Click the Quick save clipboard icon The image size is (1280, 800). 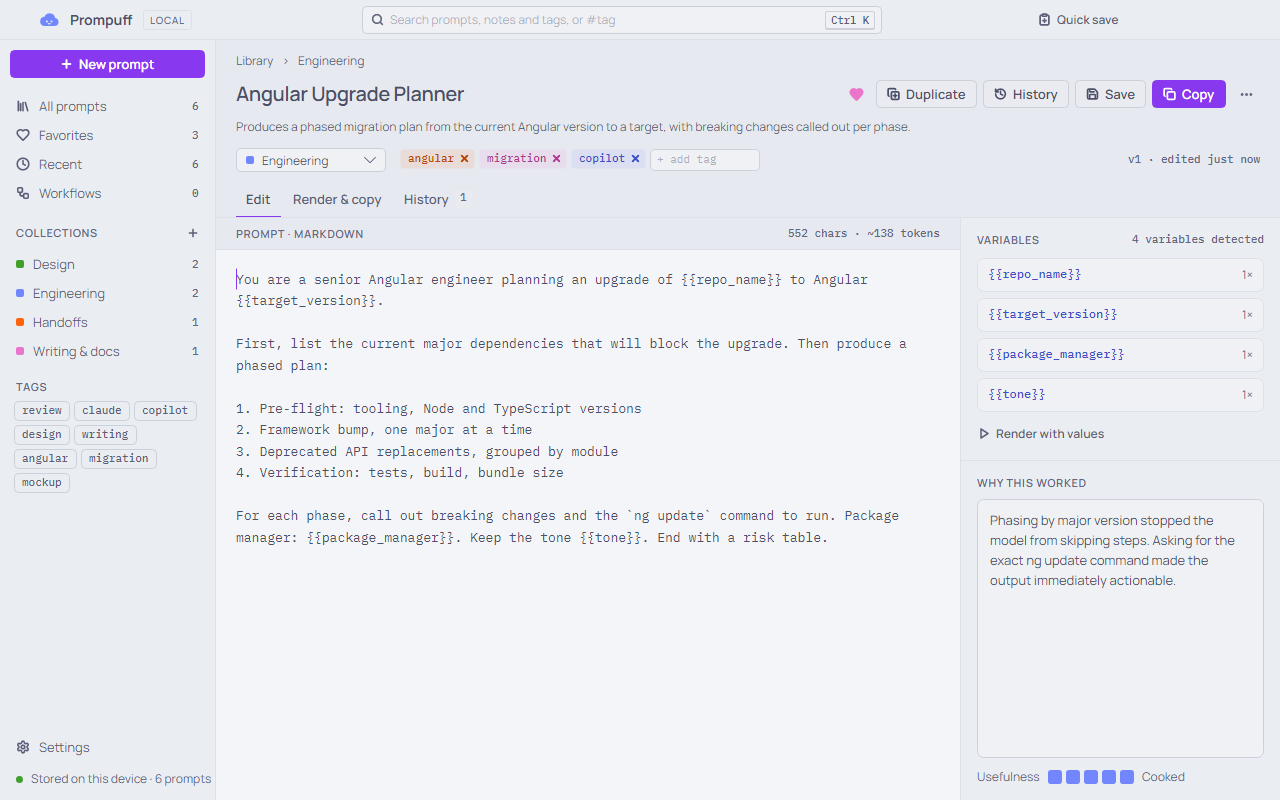point(1044,20)
